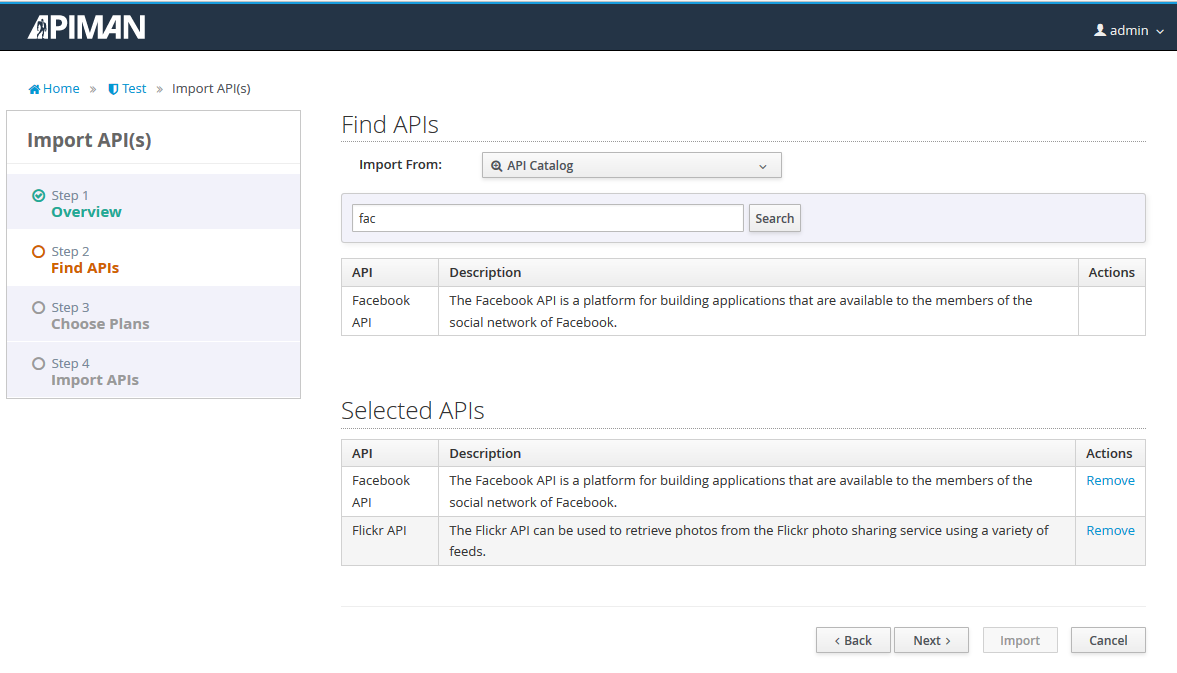
Task: Click the API Catalog magnifier icon
Action: [496, 166]
